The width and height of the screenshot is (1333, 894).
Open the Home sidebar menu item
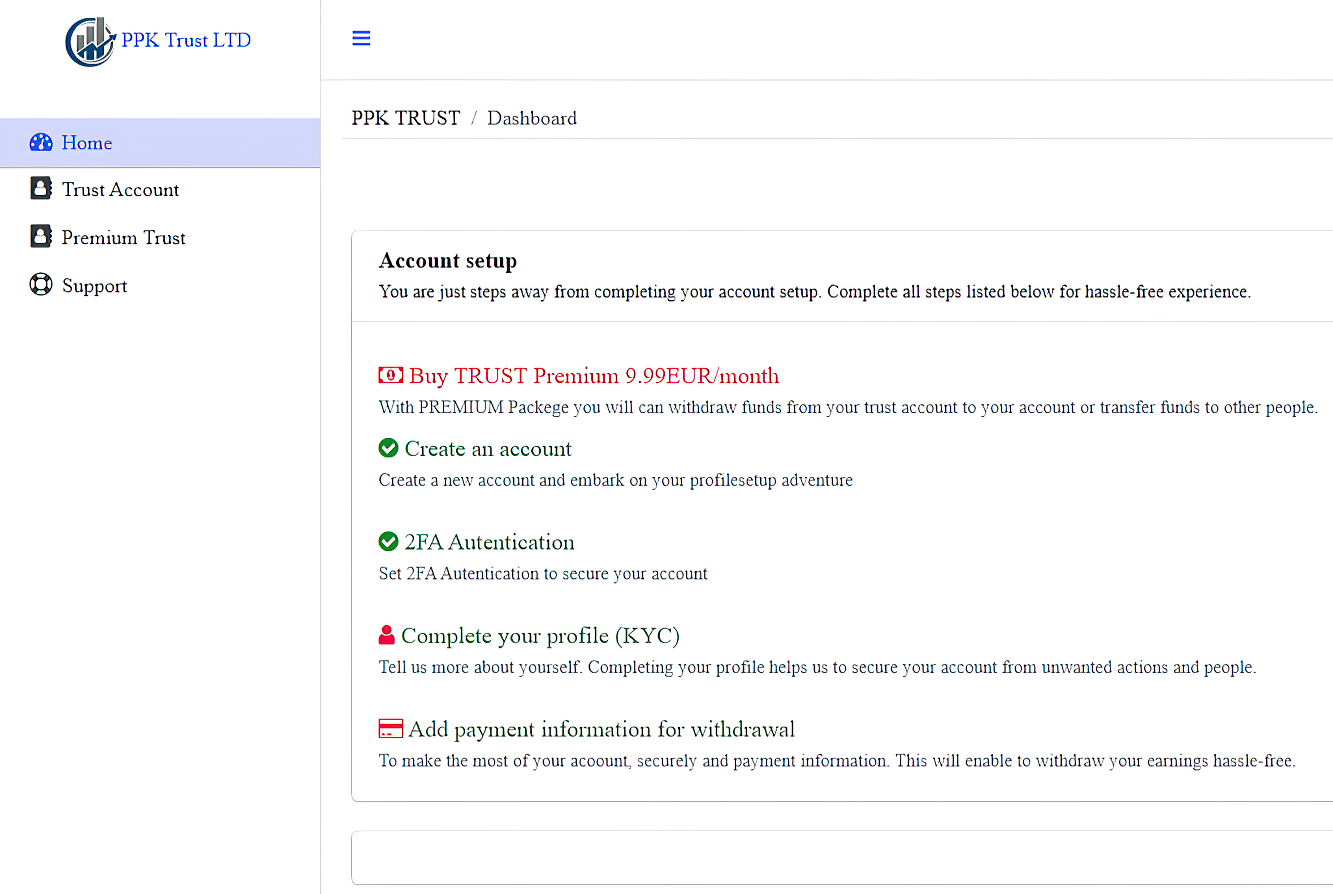[87, 143]
